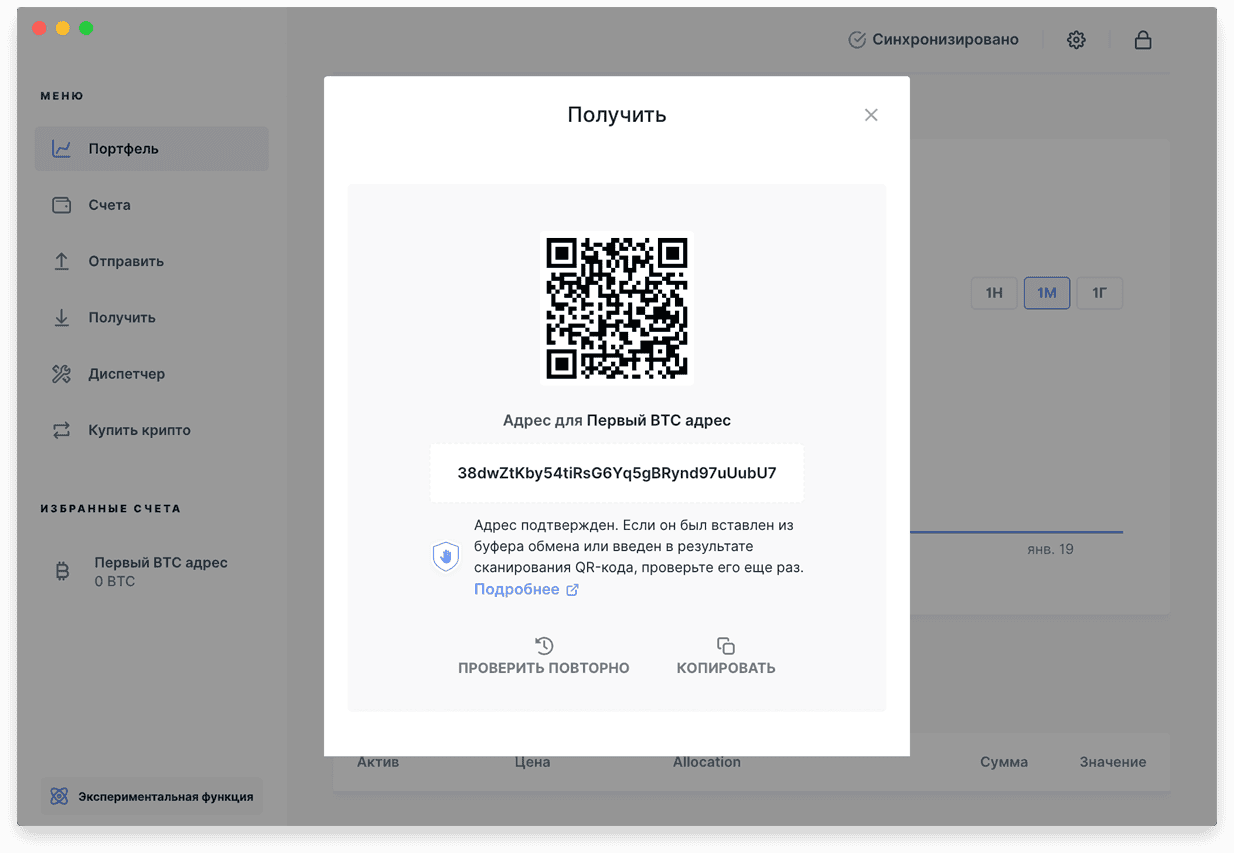Click the synchronized checkmark status icon

pos(857,40)
